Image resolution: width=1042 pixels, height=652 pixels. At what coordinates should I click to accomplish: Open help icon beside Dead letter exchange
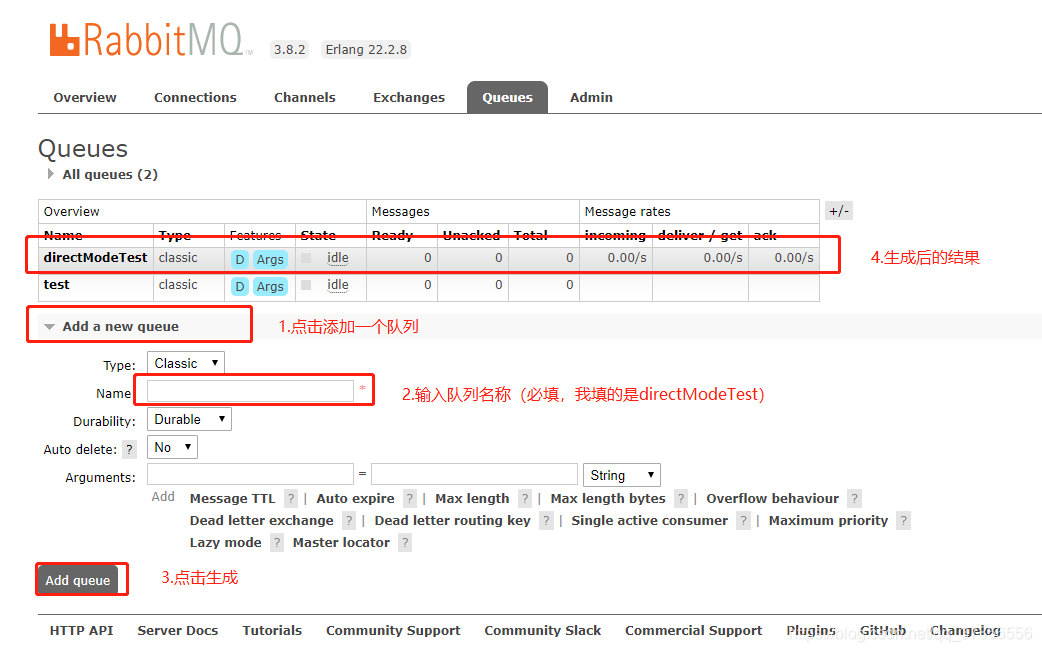coord(349,520)
